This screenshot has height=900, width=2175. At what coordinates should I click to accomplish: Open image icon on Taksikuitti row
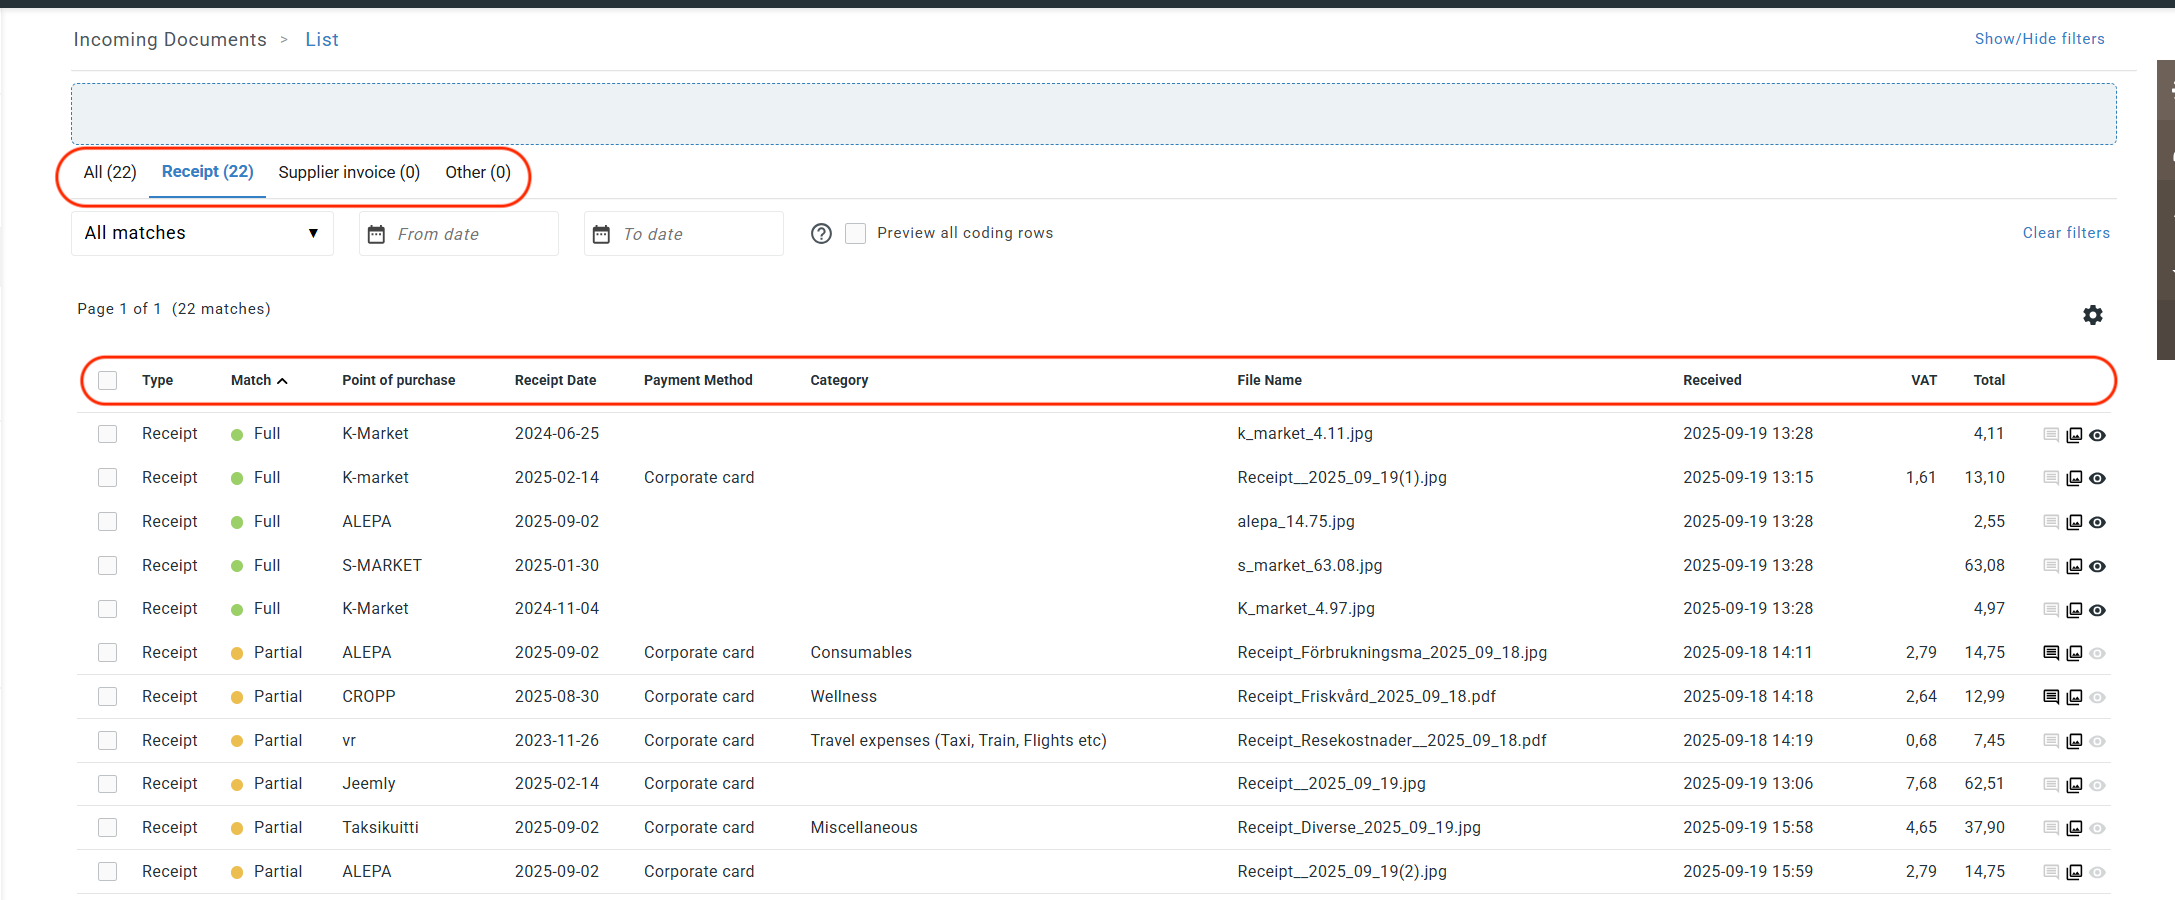(2074, 829)
